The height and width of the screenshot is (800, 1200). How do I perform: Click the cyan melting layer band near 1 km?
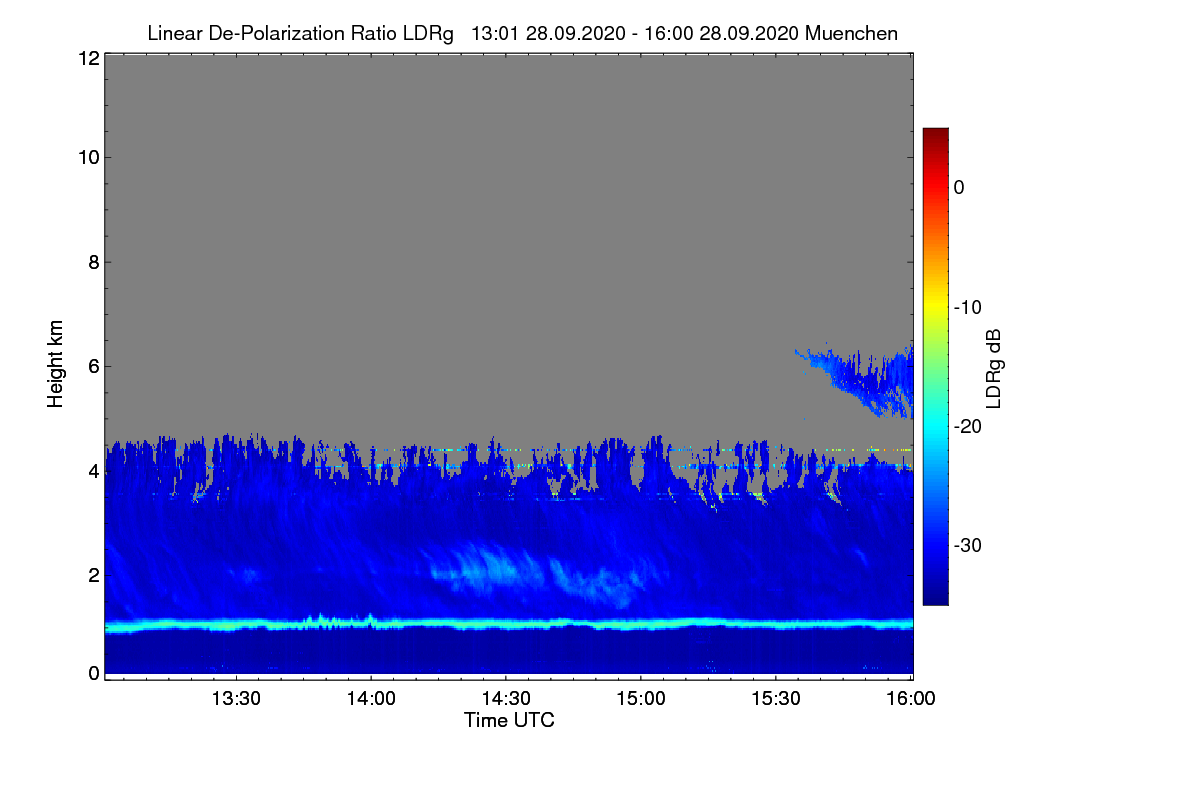click(508, 624)
